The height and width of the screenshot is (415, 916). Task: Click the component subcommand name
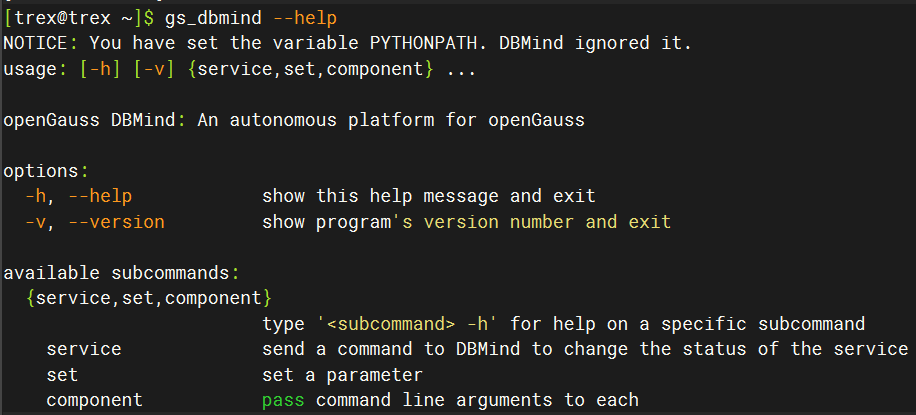[x=94, y=400]
